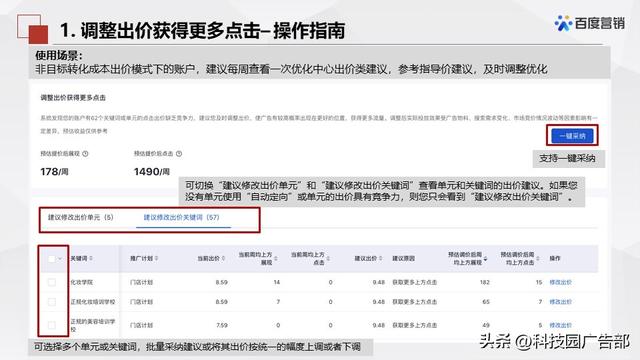Open help icon next to 预估提价后点击
This screenshot has width=640, height=360.
(x=179, y=154)
